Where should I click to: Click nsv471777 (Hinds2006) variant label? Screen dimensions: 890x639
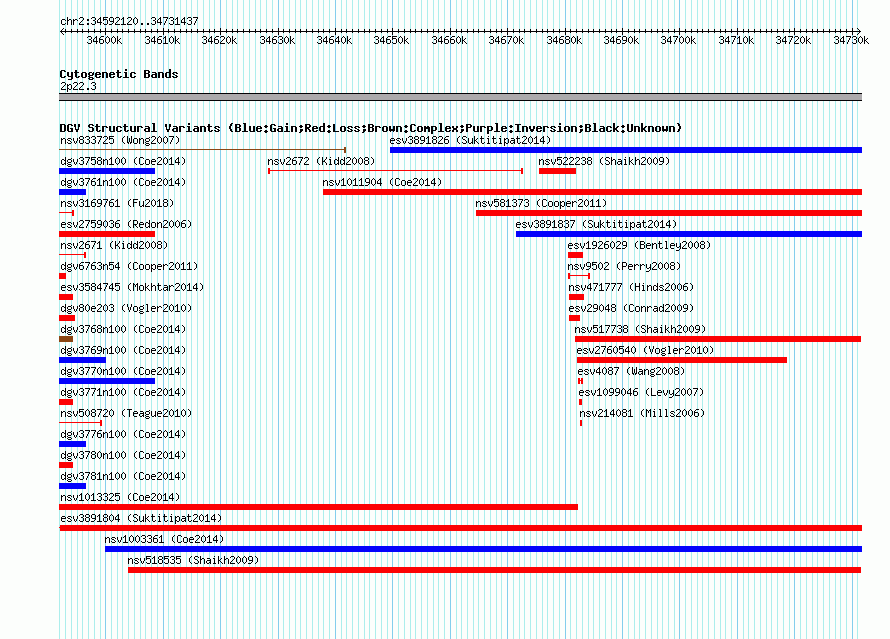click(x=631, y=287)
